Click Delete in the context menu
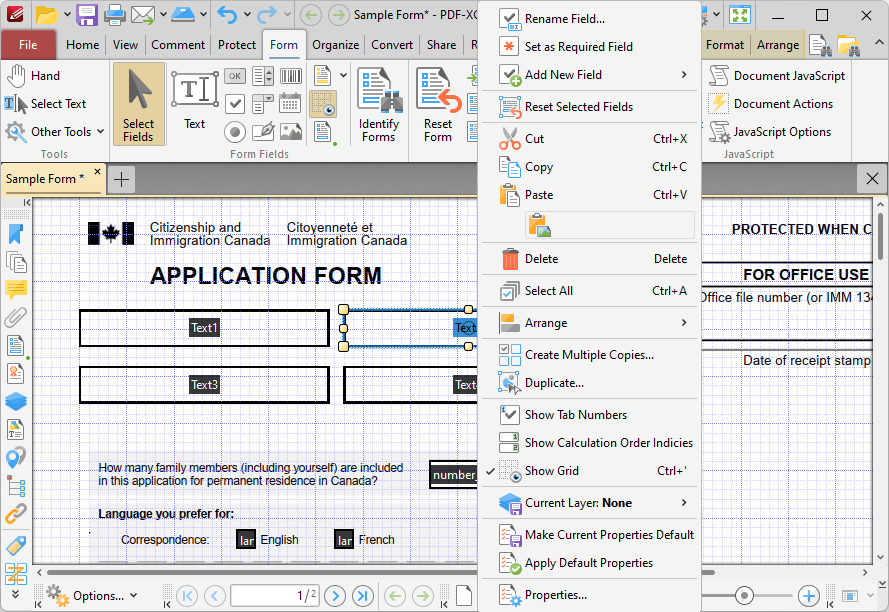 tap(589, 259)
